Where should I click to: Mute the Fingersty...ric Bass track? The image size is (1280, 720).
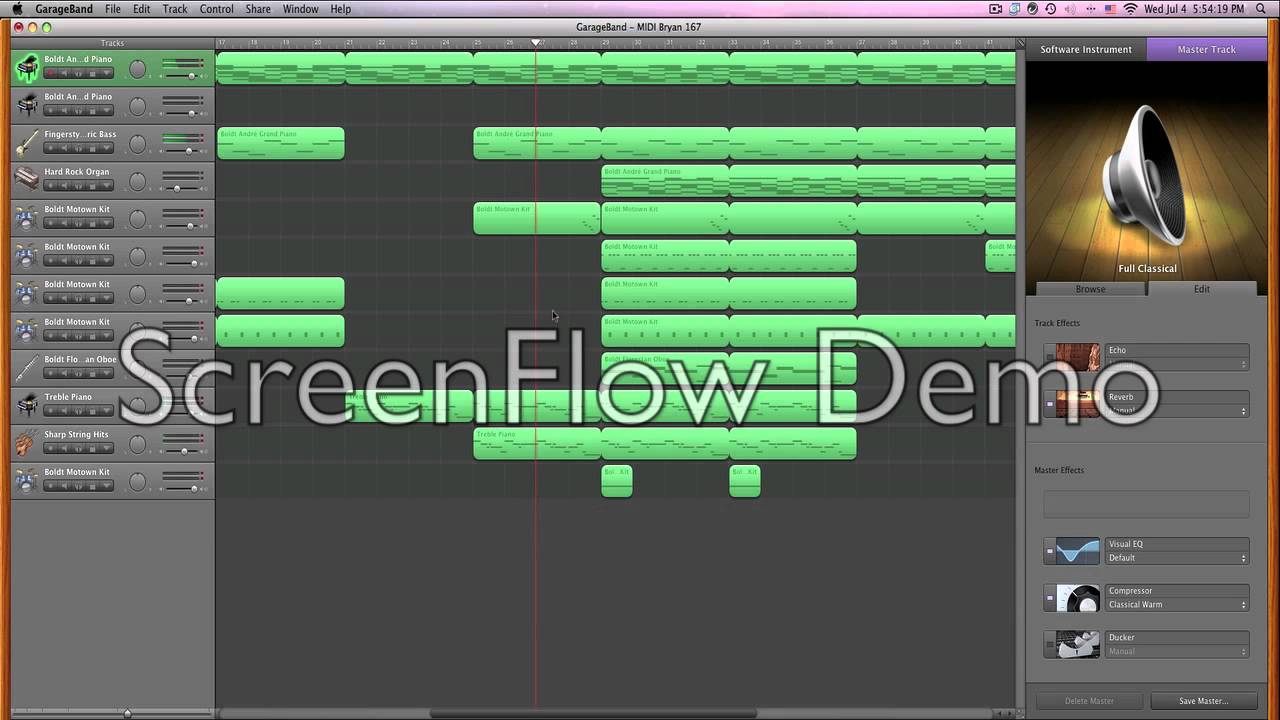[64, 148]
